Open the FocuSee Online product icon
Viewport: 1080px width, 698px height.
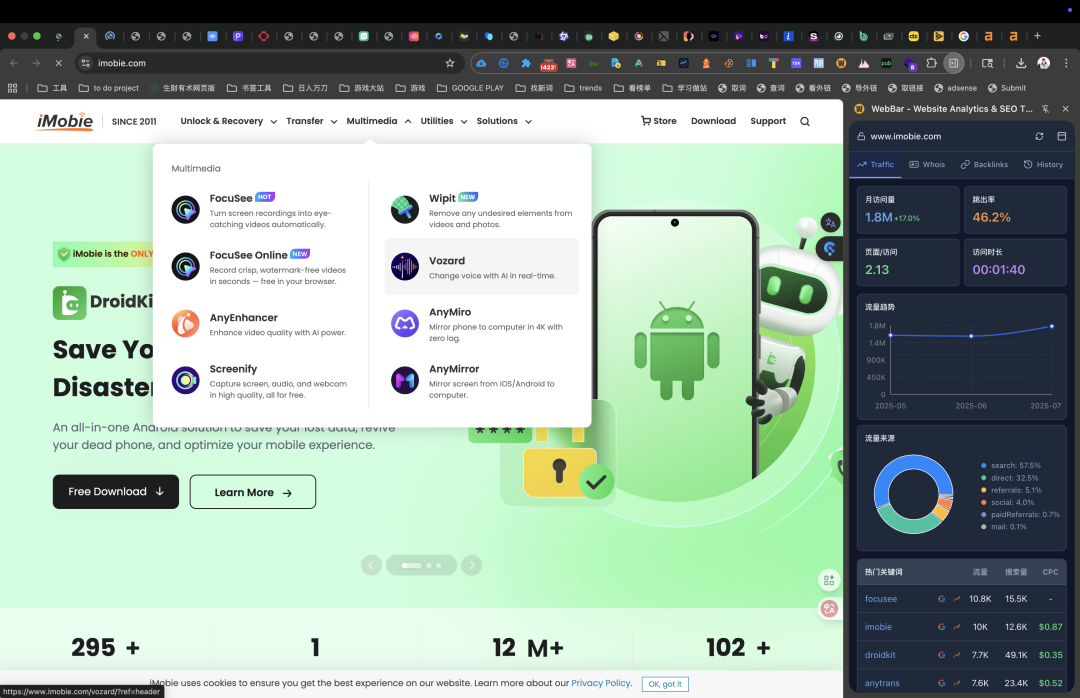click(x=185, y=266)
